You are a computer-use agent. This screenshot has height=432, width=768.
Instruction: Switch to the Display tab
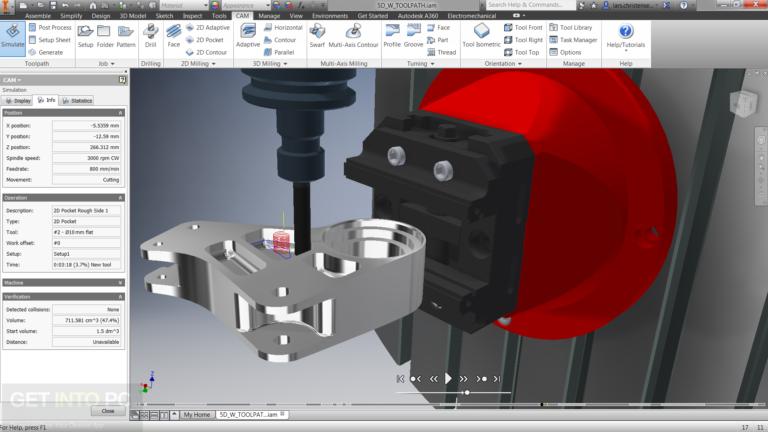point(18,100)
